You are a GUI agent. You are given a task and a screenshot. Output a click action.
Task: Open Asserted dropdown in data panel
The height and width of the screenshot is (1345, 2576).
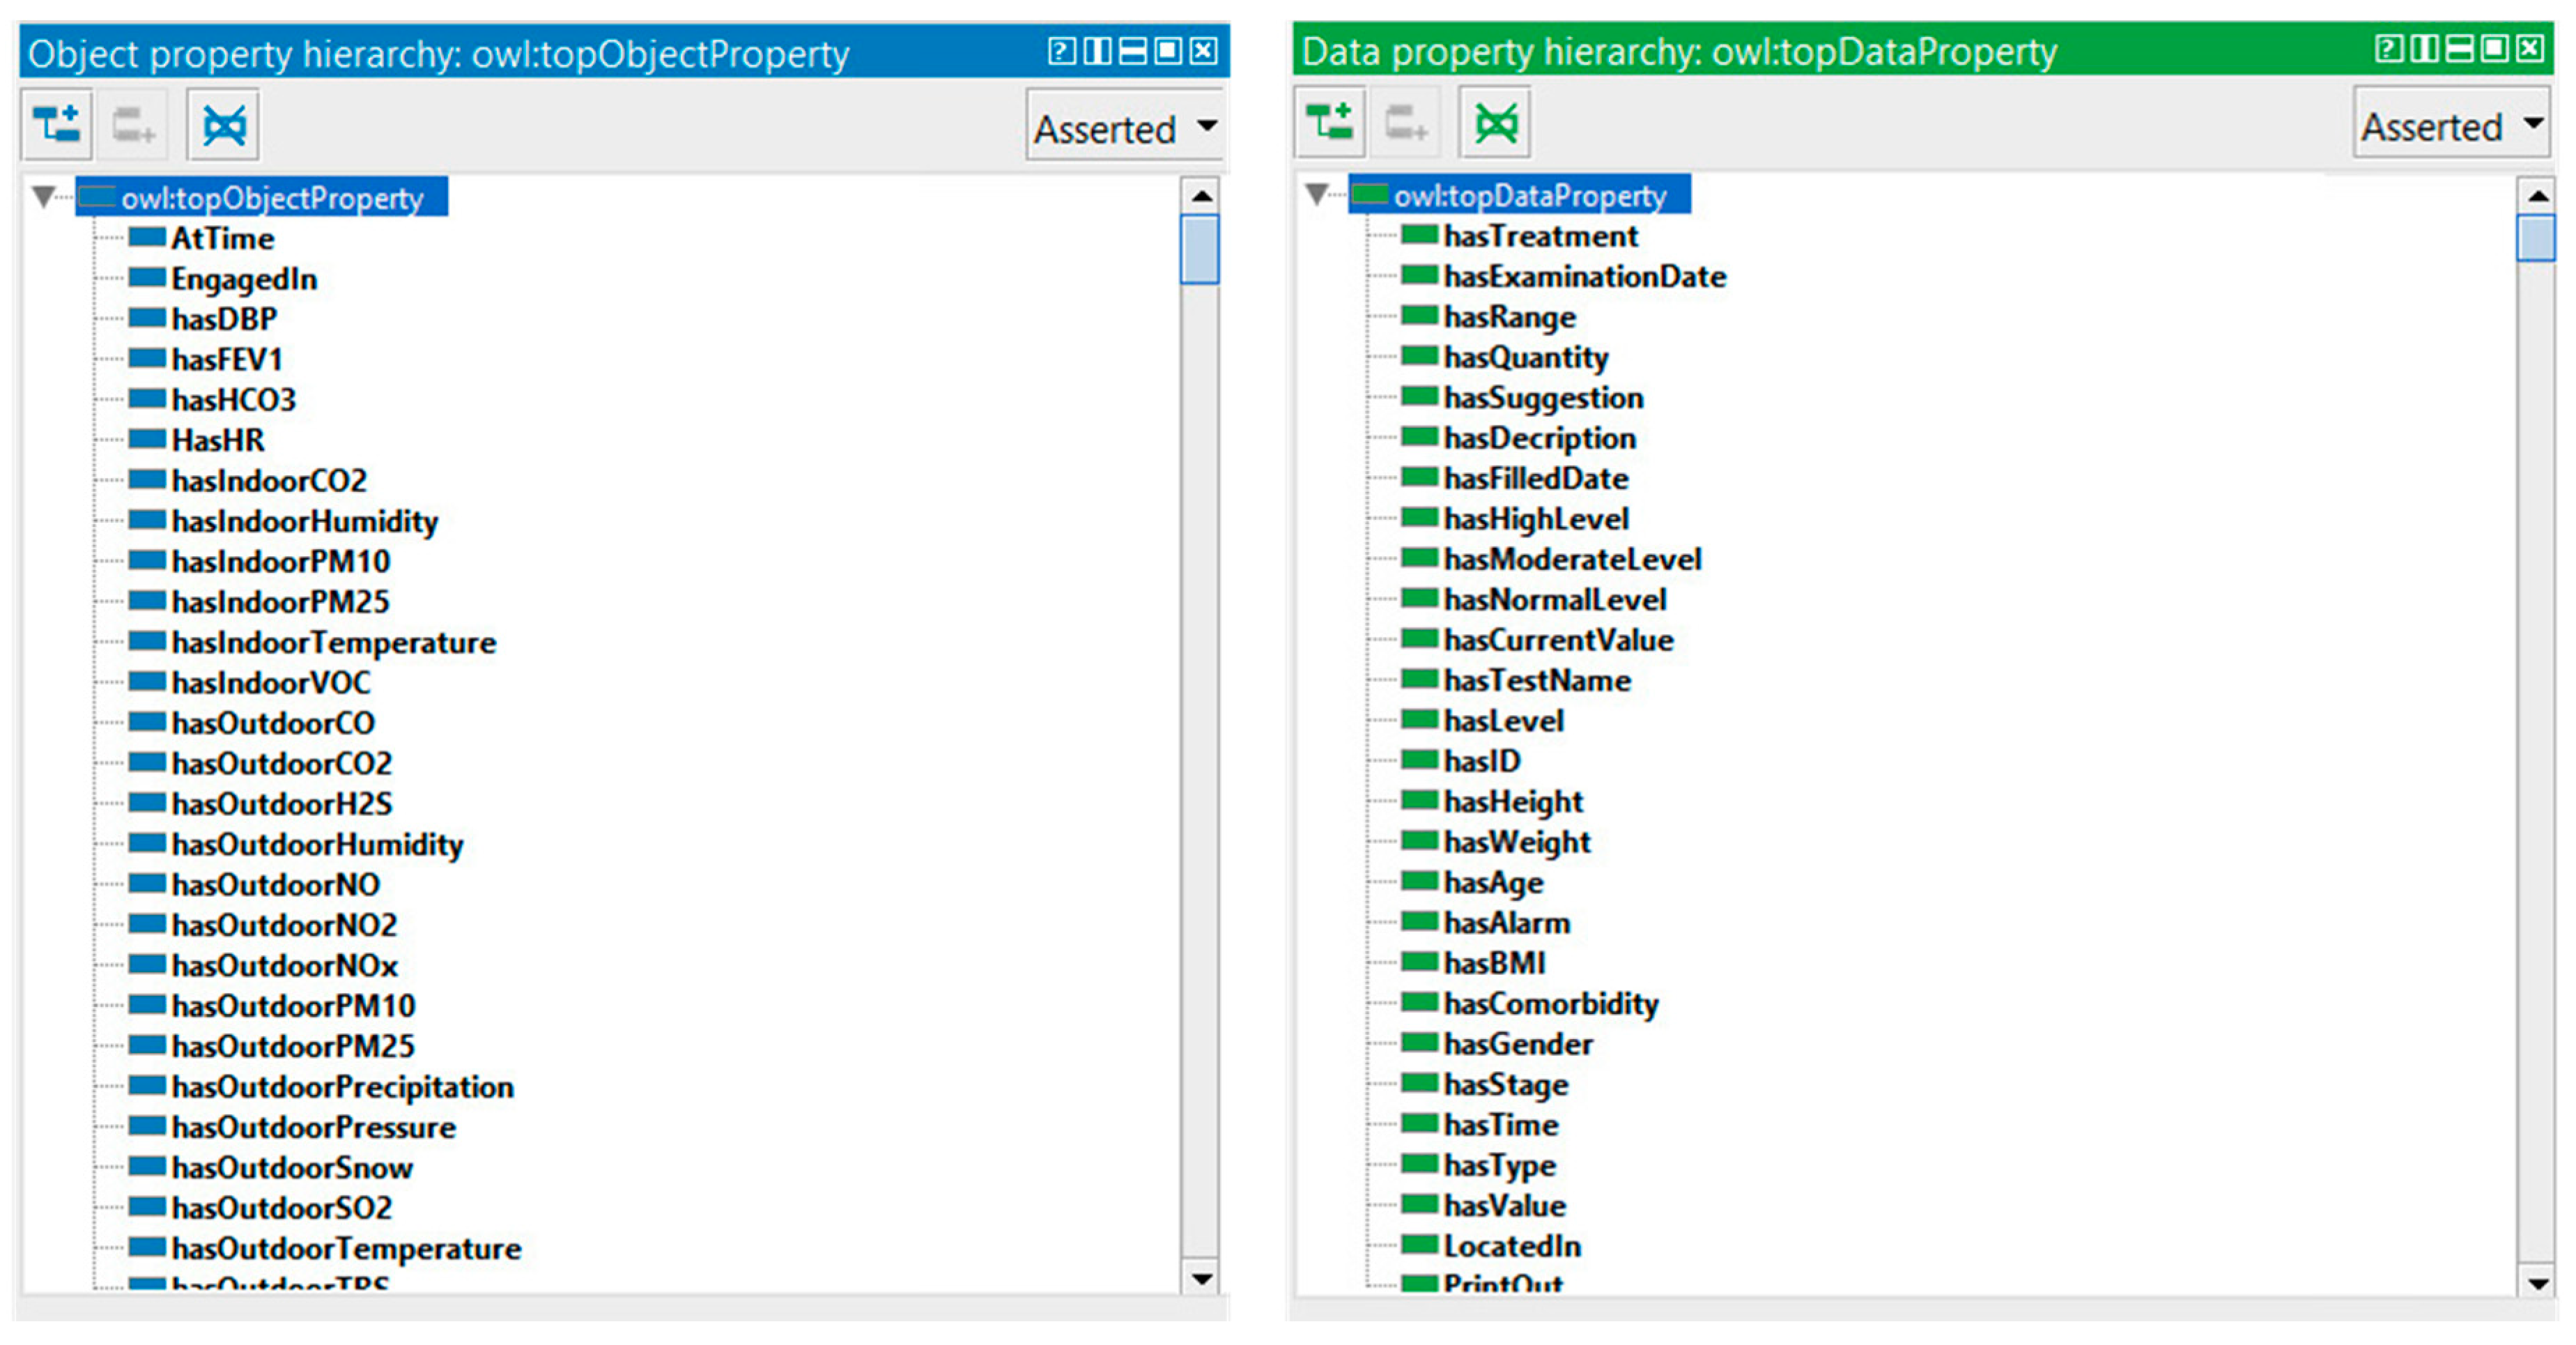[x=2451, y=126]
